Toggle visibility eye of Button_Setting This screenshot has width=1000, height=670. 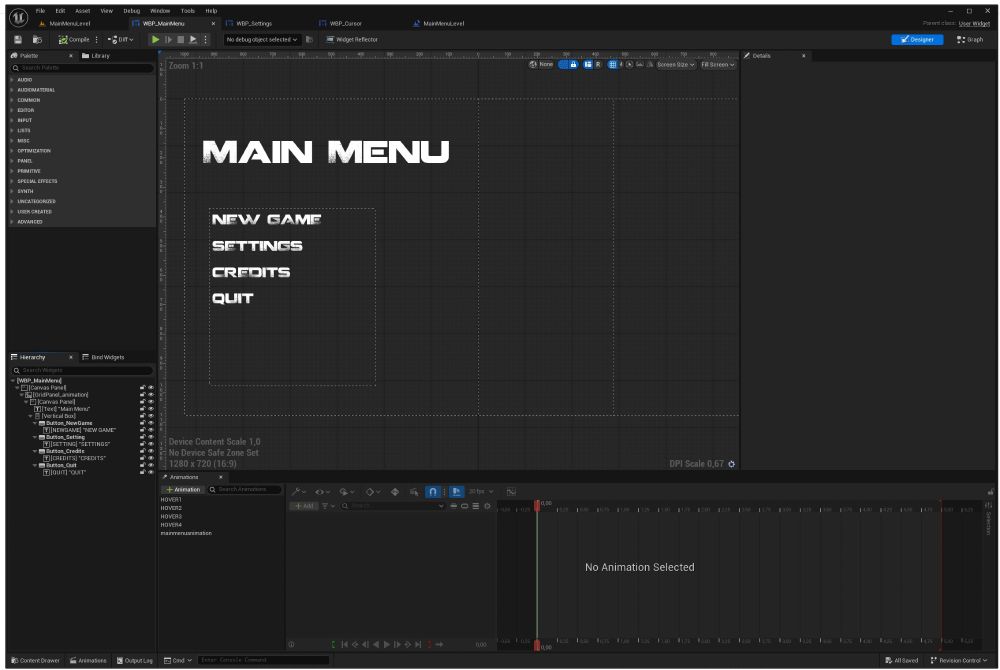tap(151, 437)
